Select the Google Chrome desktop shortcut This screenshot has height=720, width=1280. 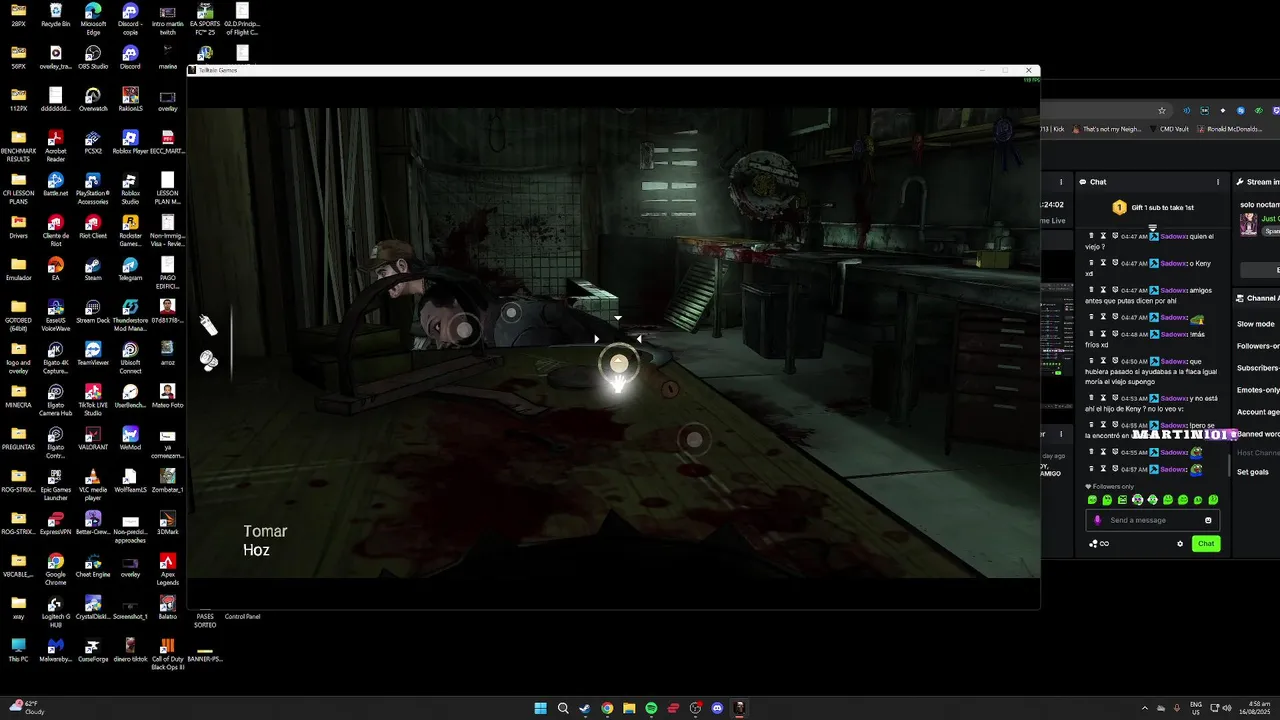click(56, 569)
